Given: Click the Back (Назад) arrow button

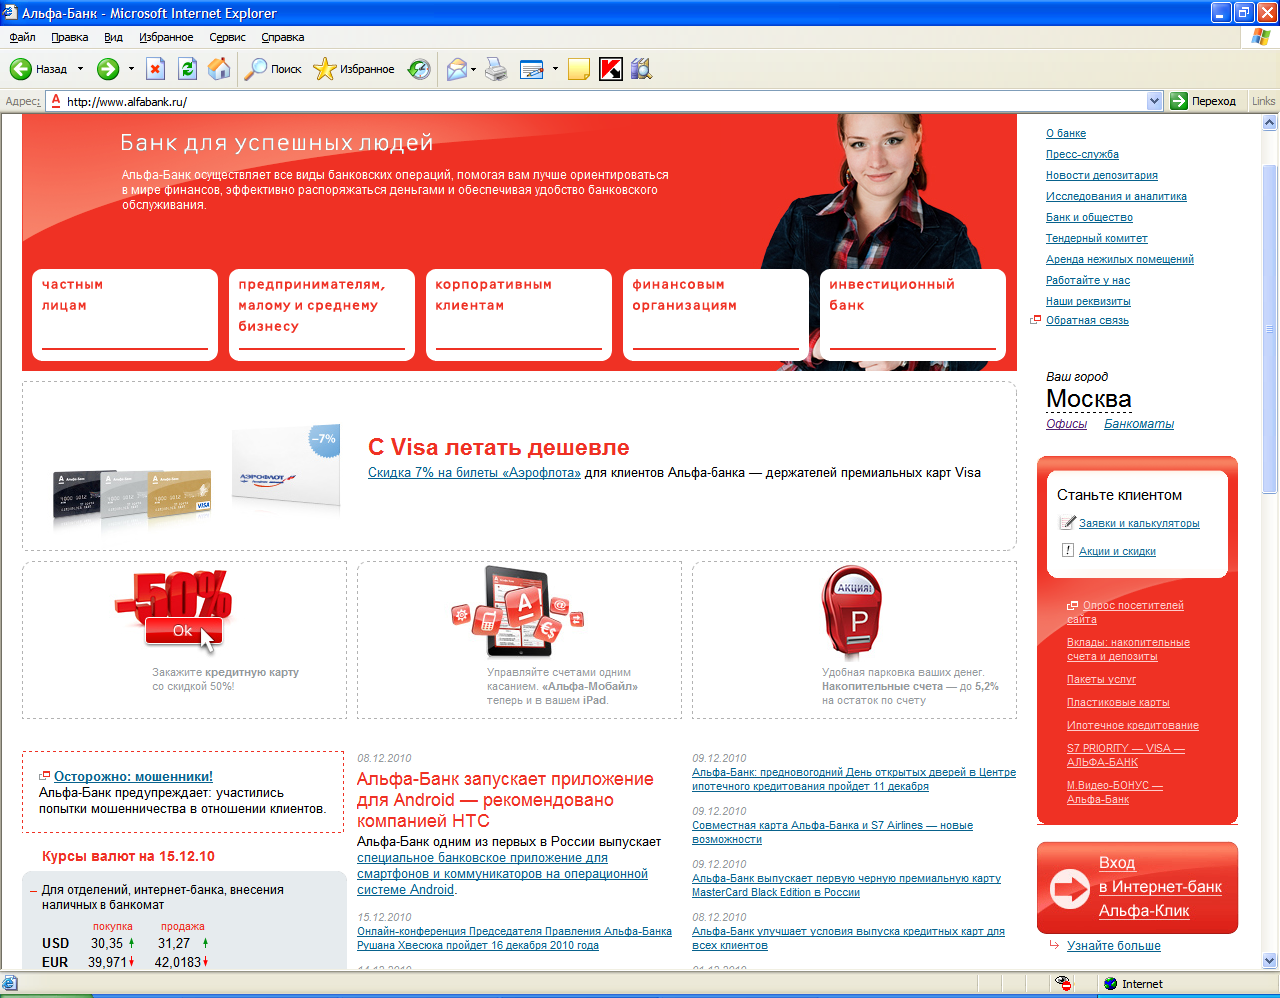Looking at the screenshot, I should coord(38,69).
